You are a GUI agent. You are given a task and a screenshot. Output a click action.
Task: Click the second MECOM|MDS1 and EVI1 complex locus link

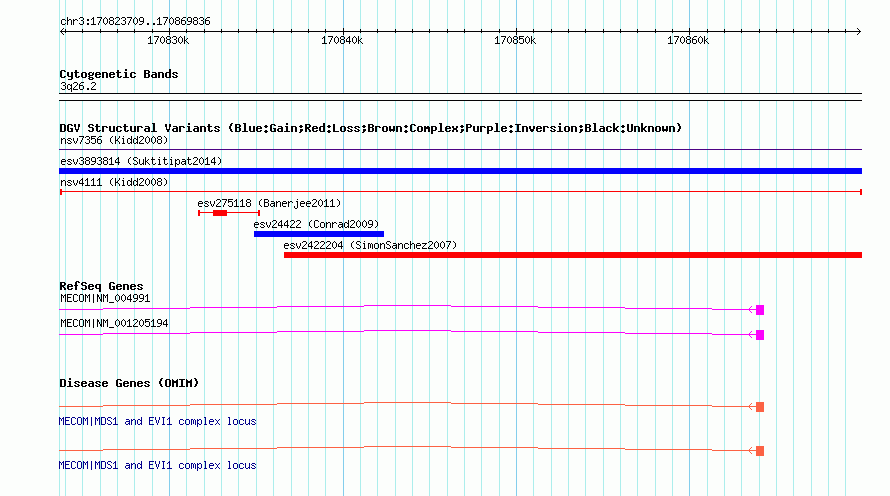point(157,465)
